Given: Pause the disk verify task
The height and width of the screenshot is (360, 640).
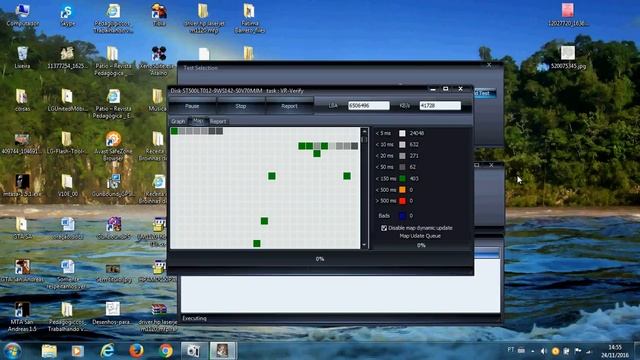Looking at the screenshot, I should pos(192,106).
